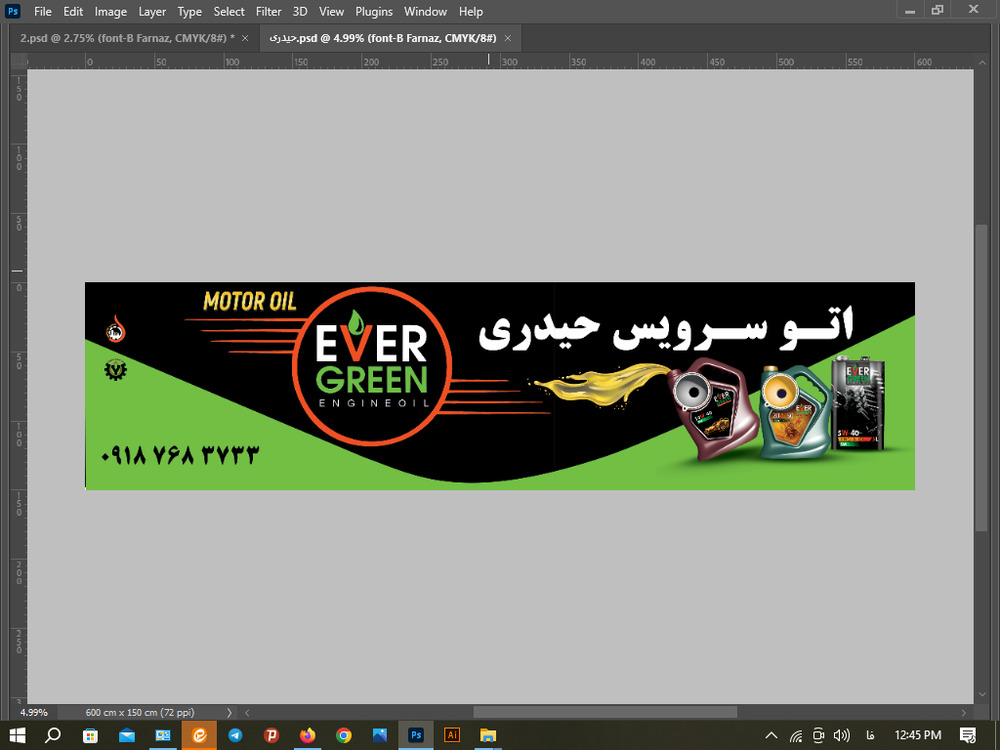The image size is (1000, 750).
Task: Click the vertical scrollbar up arrow
Action: point(982,62)
